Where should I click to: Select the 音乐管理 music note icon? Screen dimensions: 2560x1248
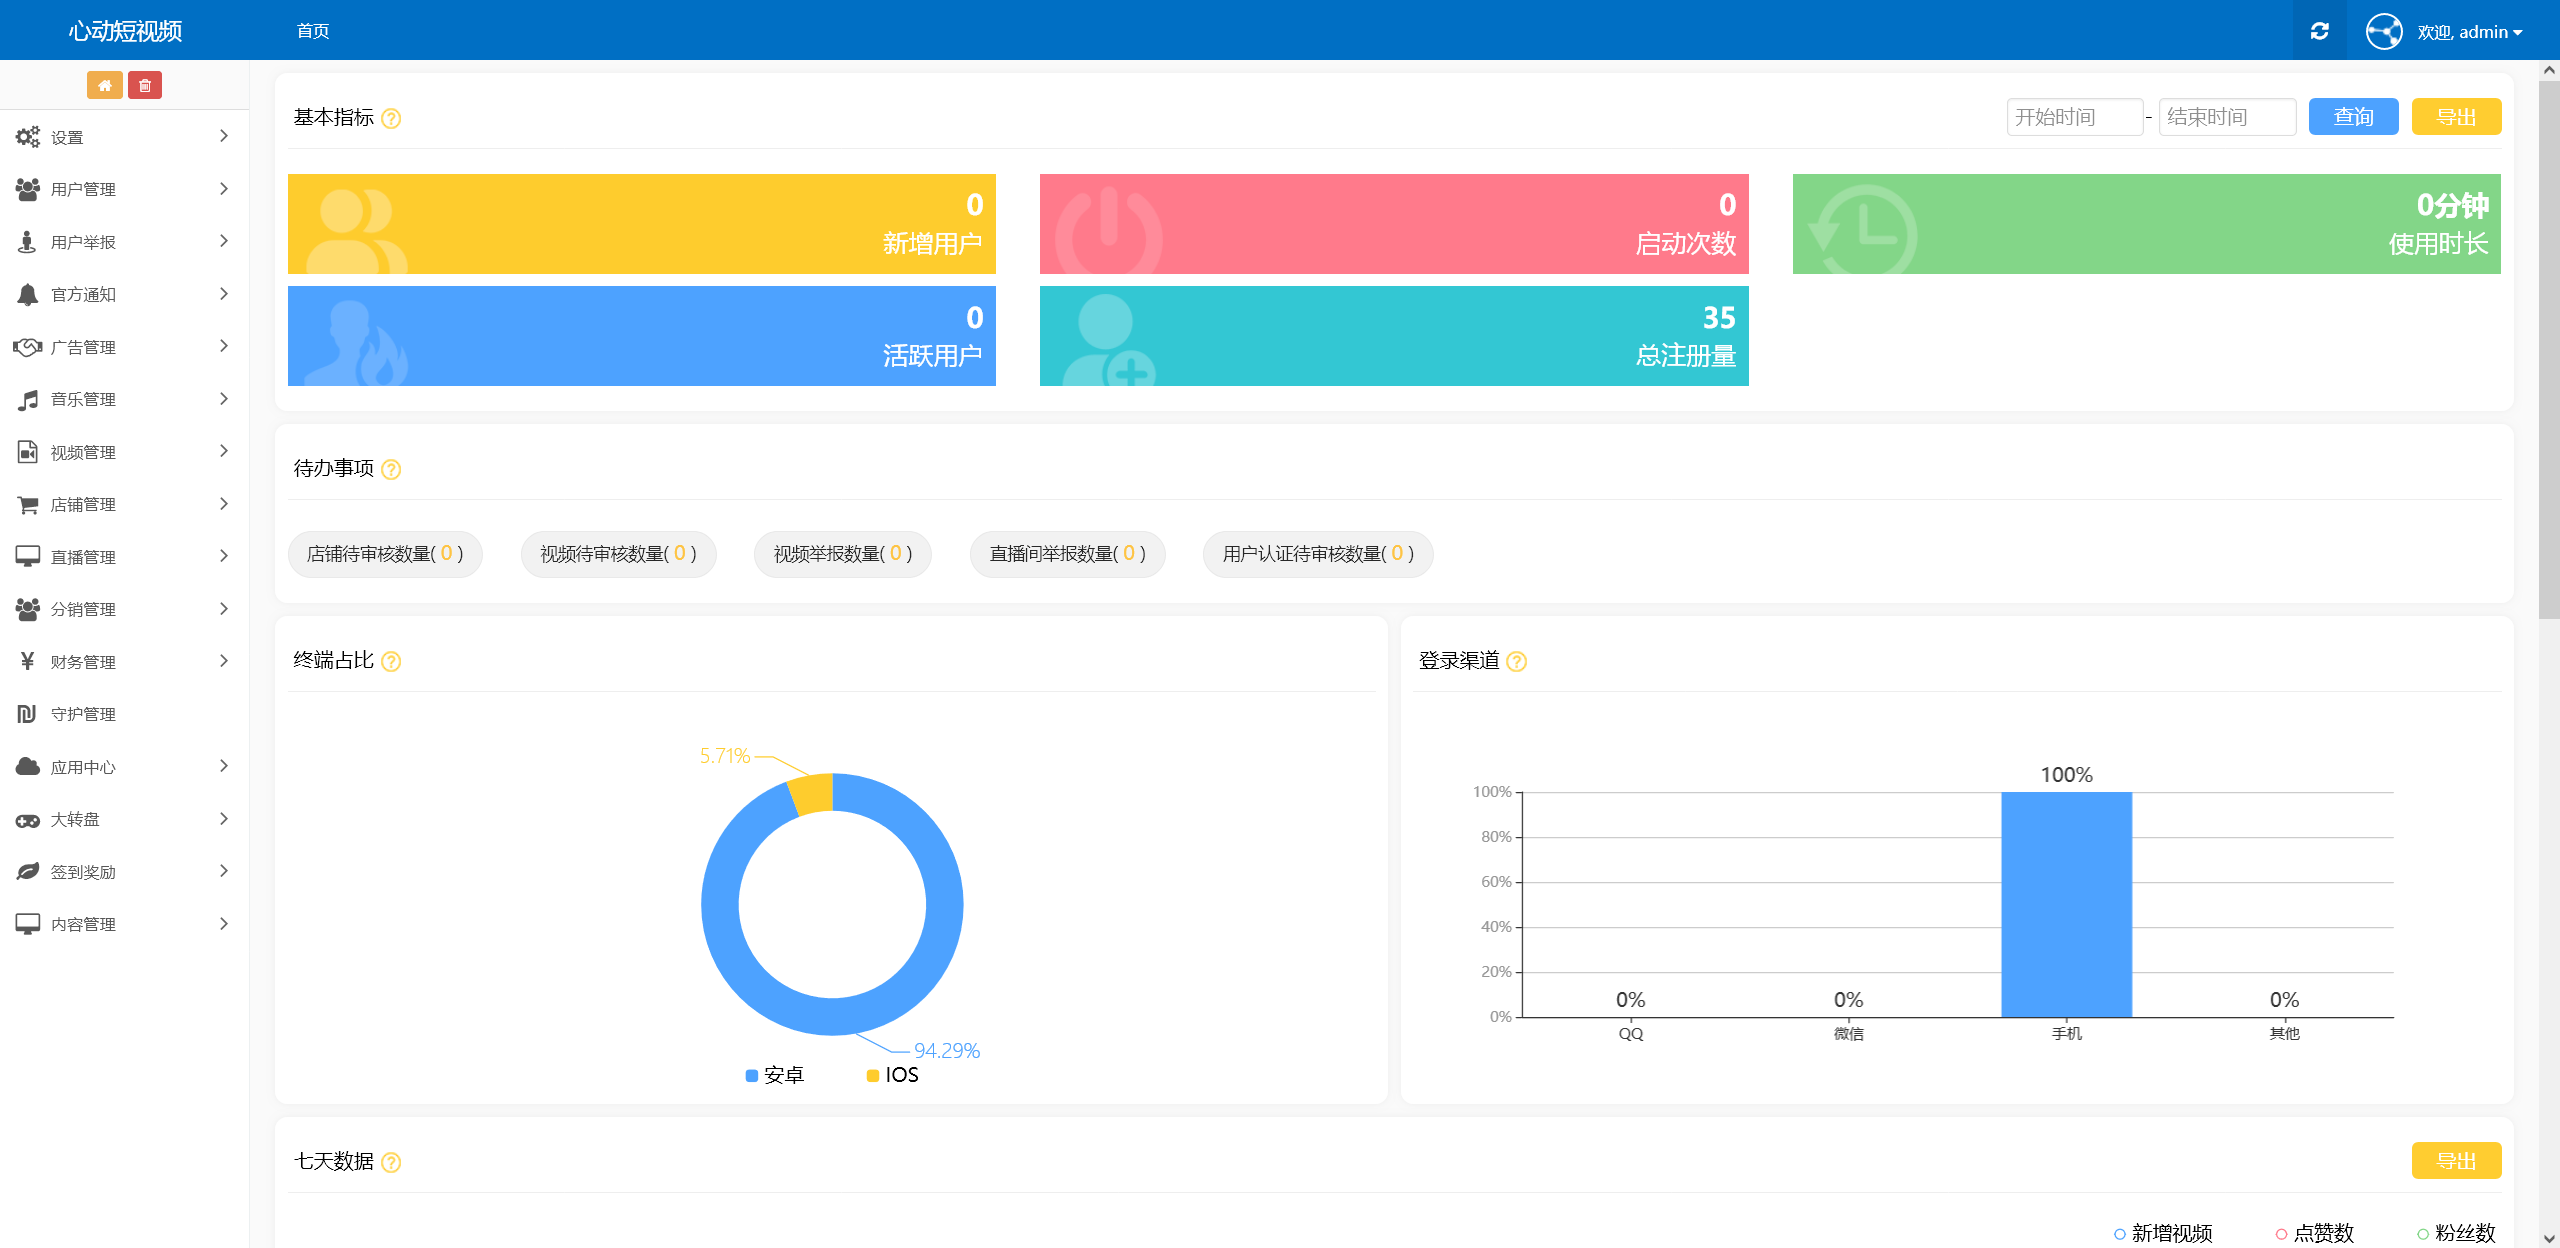[x=28, y=399]
